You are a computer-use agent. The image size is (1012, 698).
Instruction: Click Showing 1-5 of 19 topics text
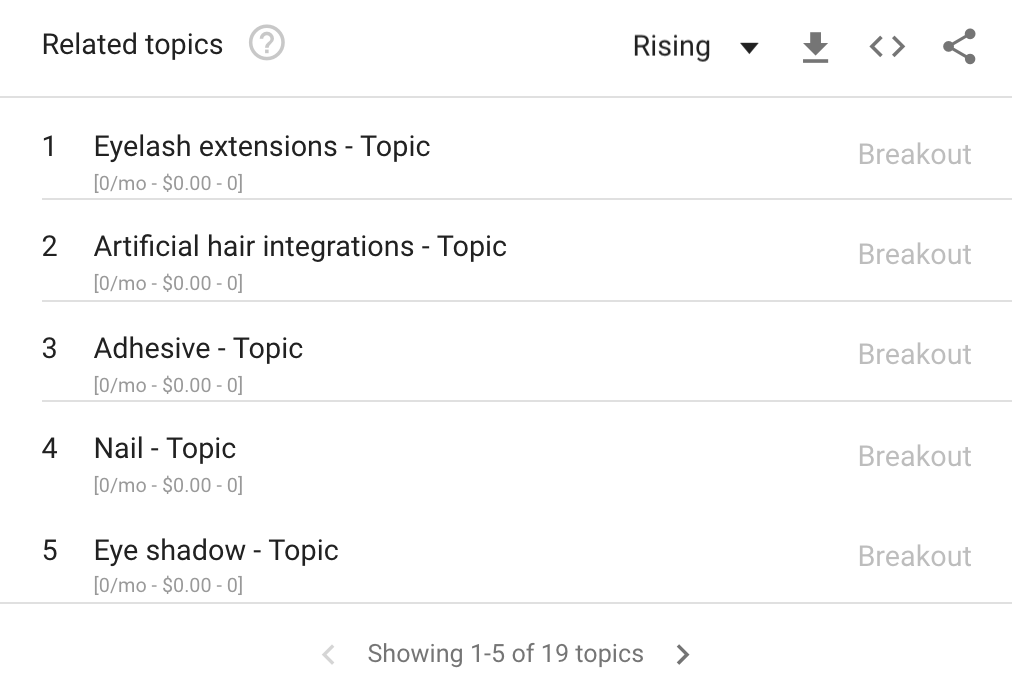pyautogui.click(x=505, y=654)
